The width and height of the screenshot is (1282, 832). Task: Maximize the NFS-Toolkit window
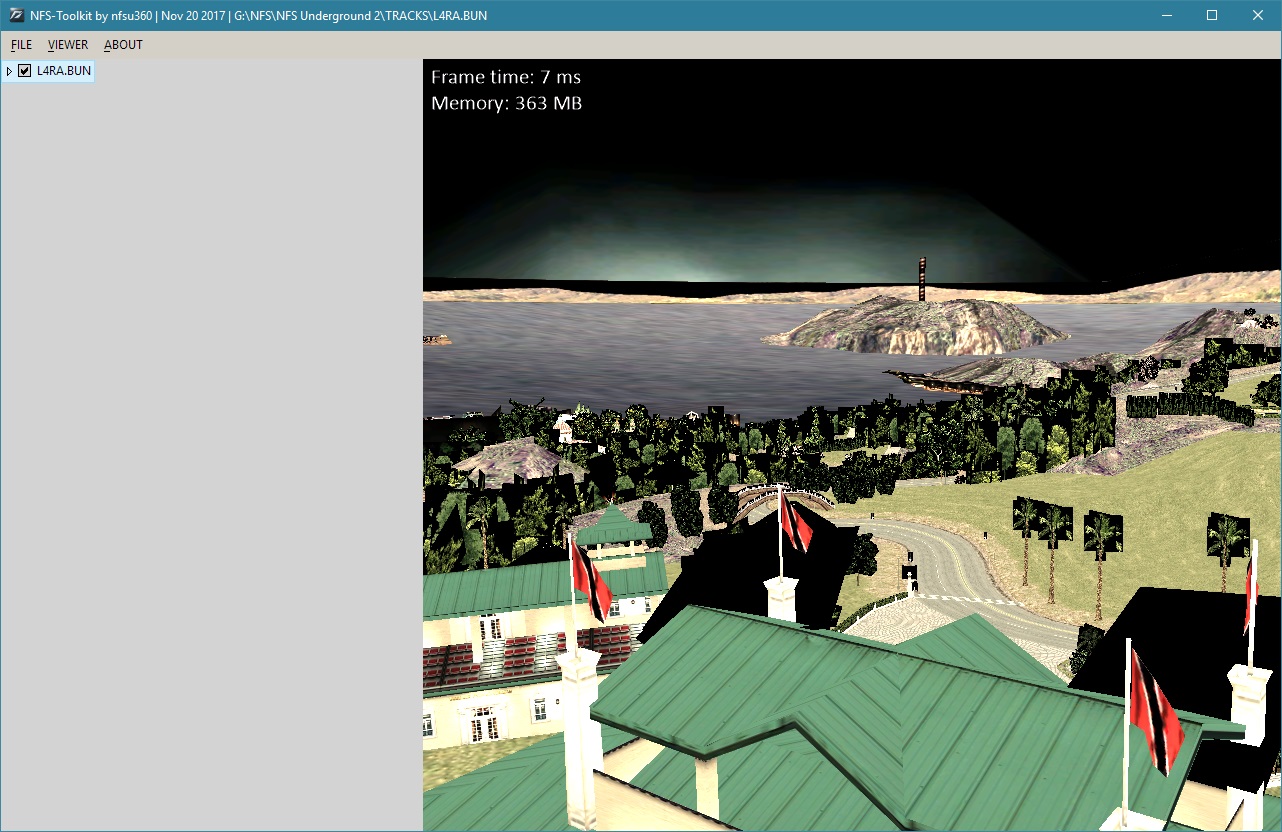1212,15
